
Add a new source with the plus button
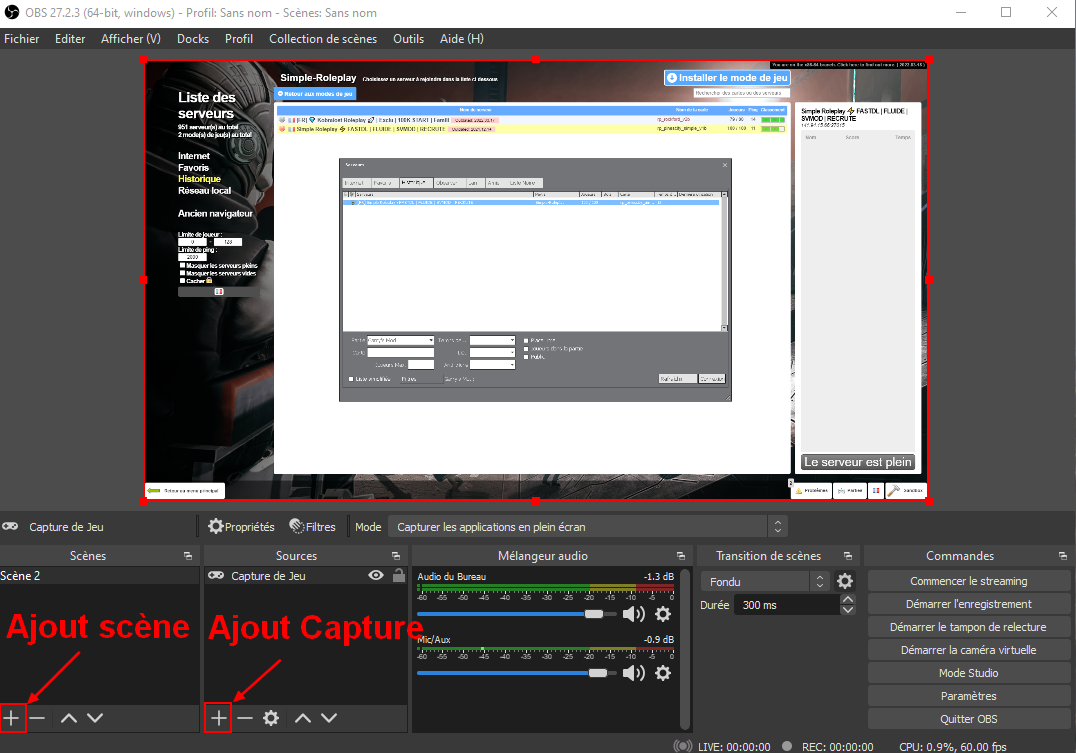(x=218, y=718)
